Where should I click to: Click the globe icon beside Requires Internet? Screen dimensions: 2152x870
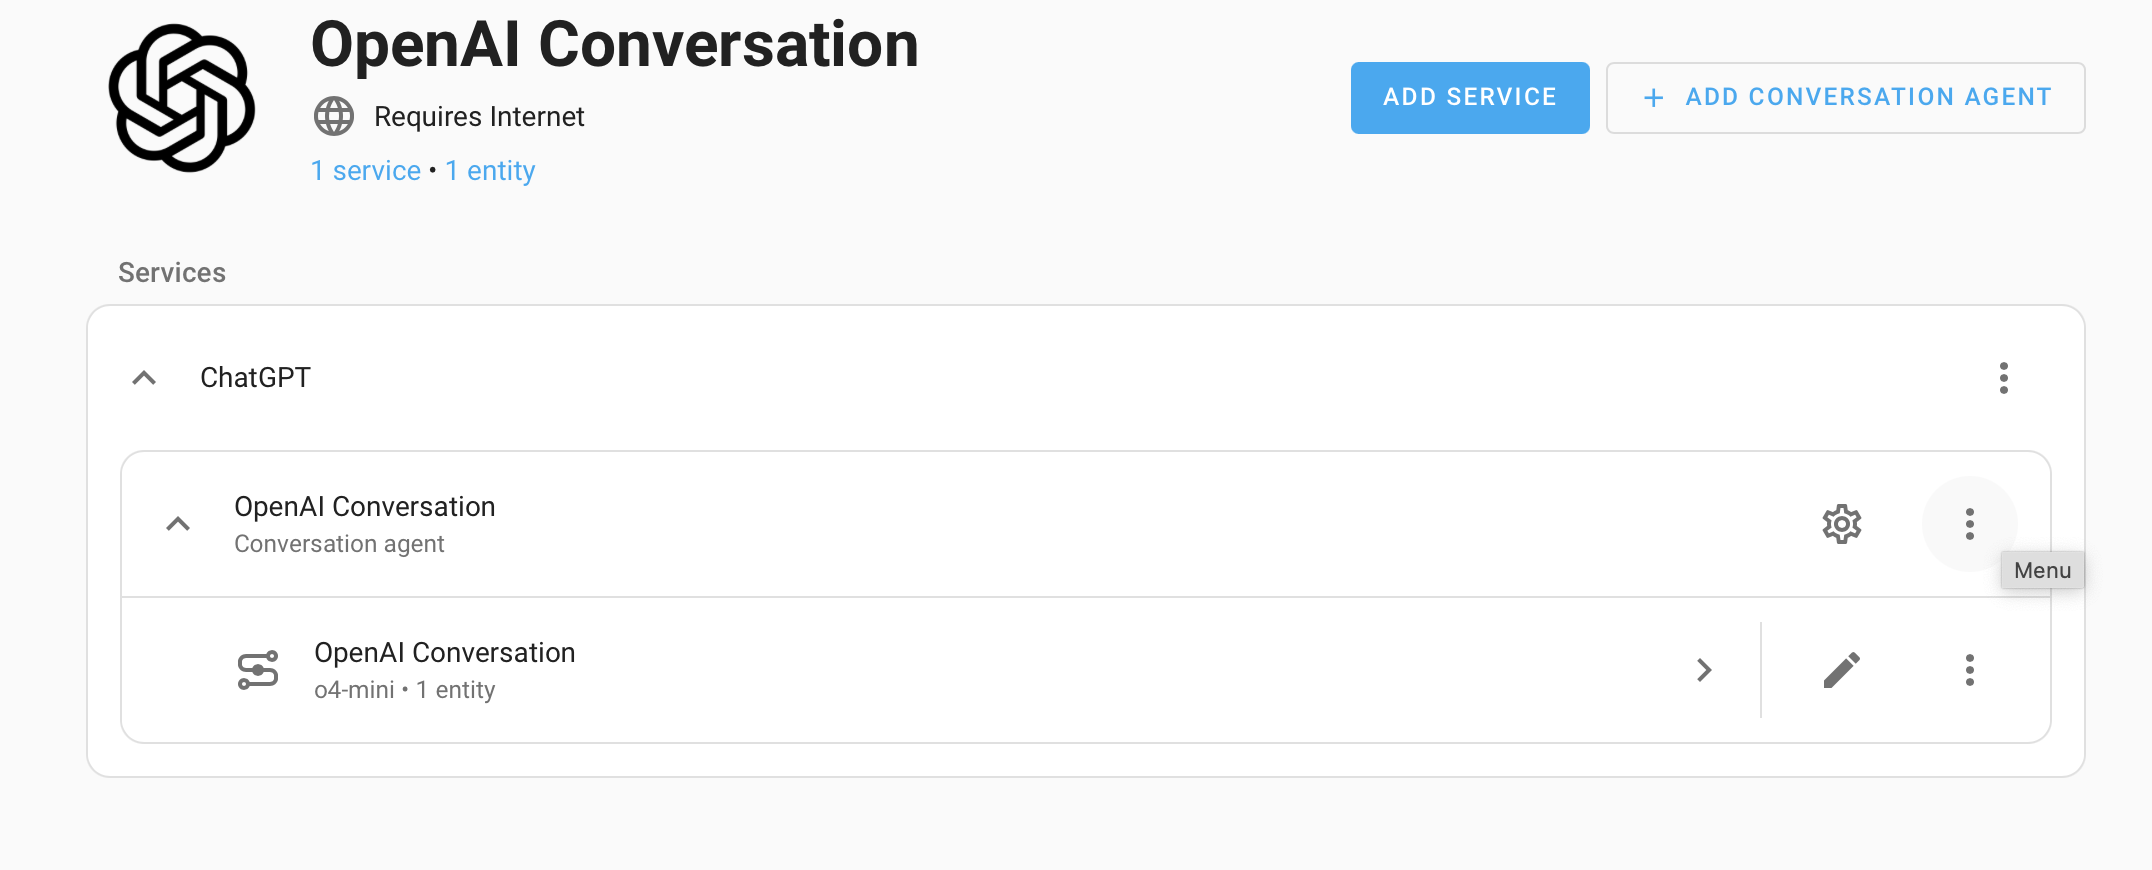point(334,117)
